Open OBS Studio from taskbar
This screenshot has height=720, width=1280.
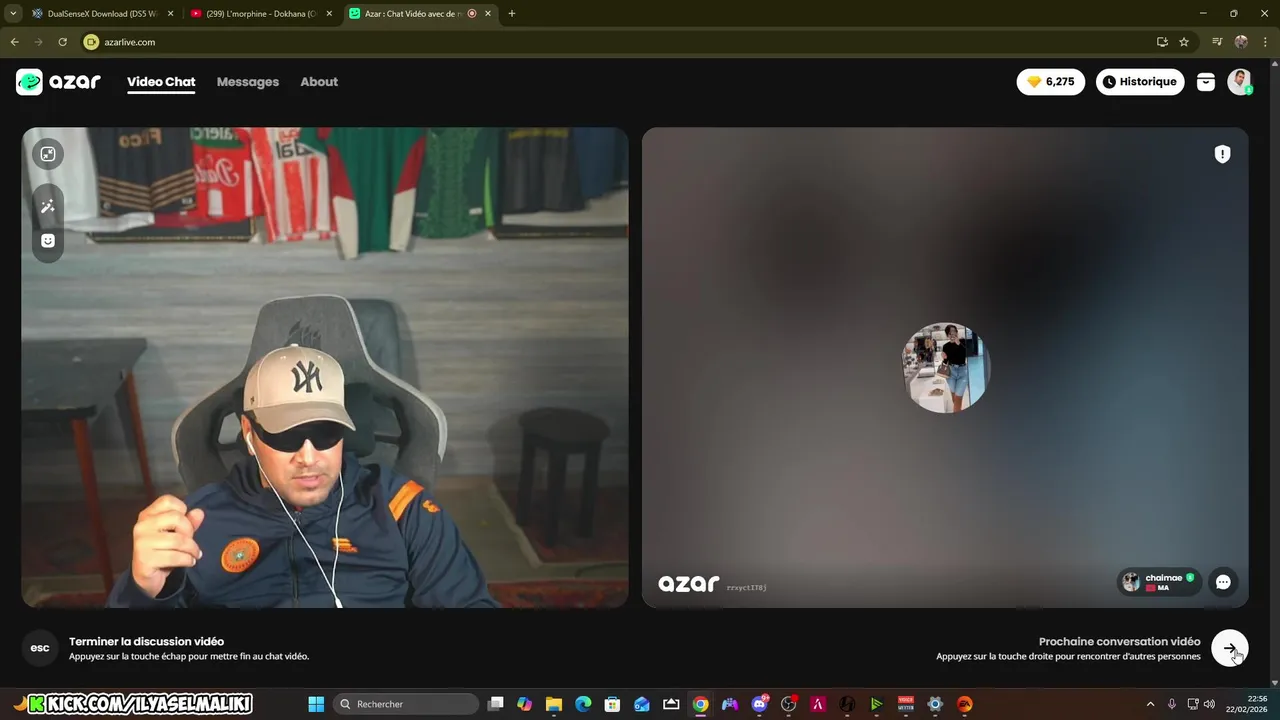(789, 704)
